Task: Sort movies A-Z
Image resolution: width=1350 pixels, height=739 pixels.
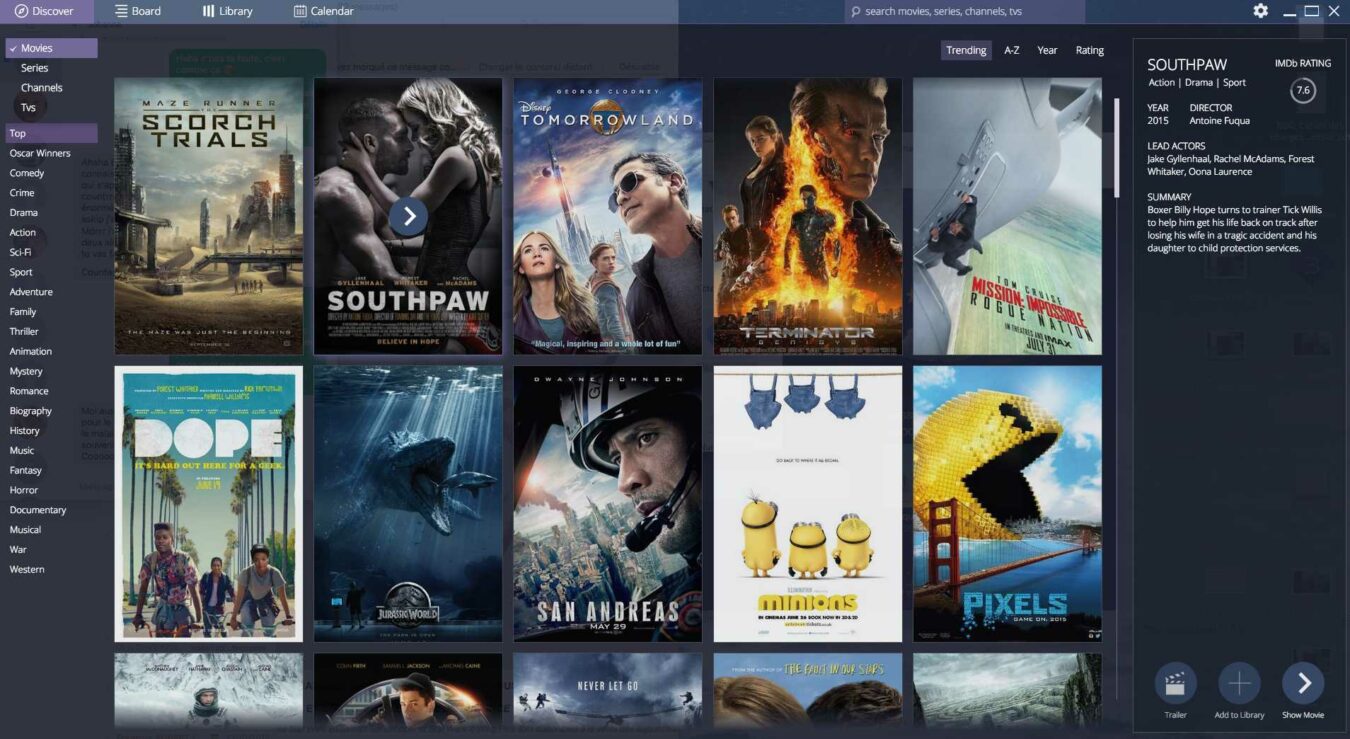Action: pos(1012,50)
